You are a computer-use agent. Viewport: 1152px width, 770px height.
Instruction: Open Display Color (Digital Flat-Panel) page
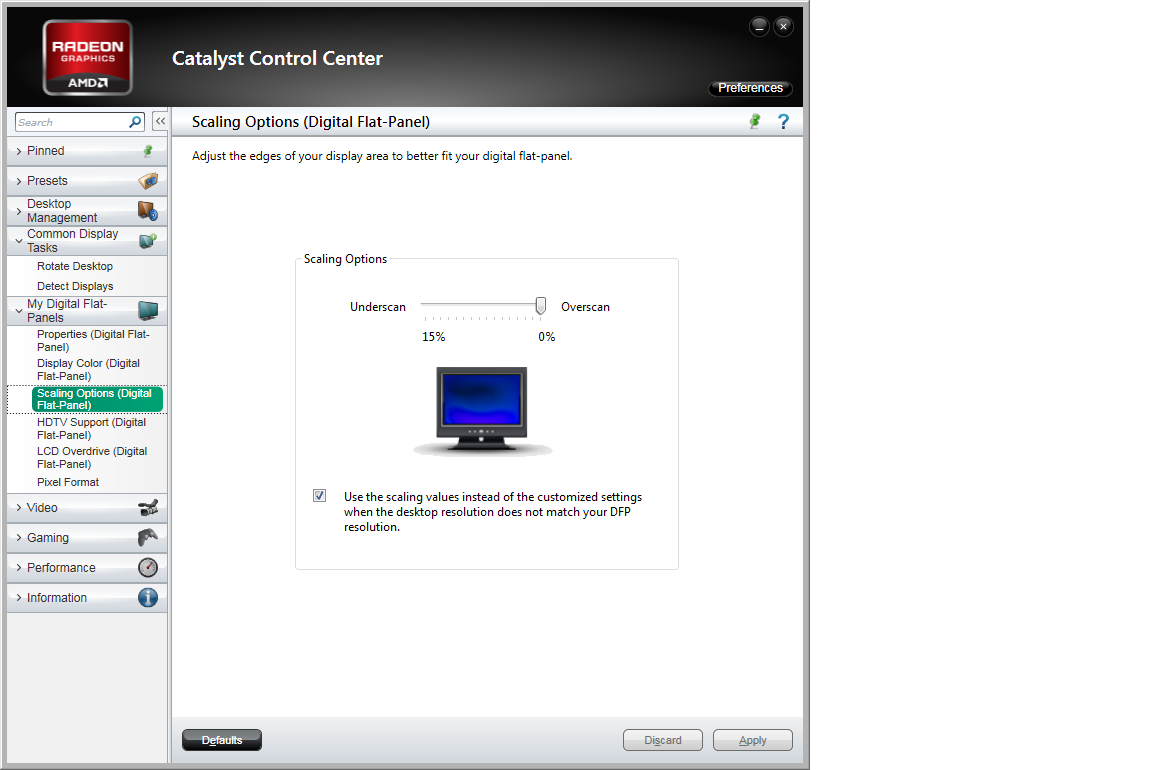pos(88,370)
